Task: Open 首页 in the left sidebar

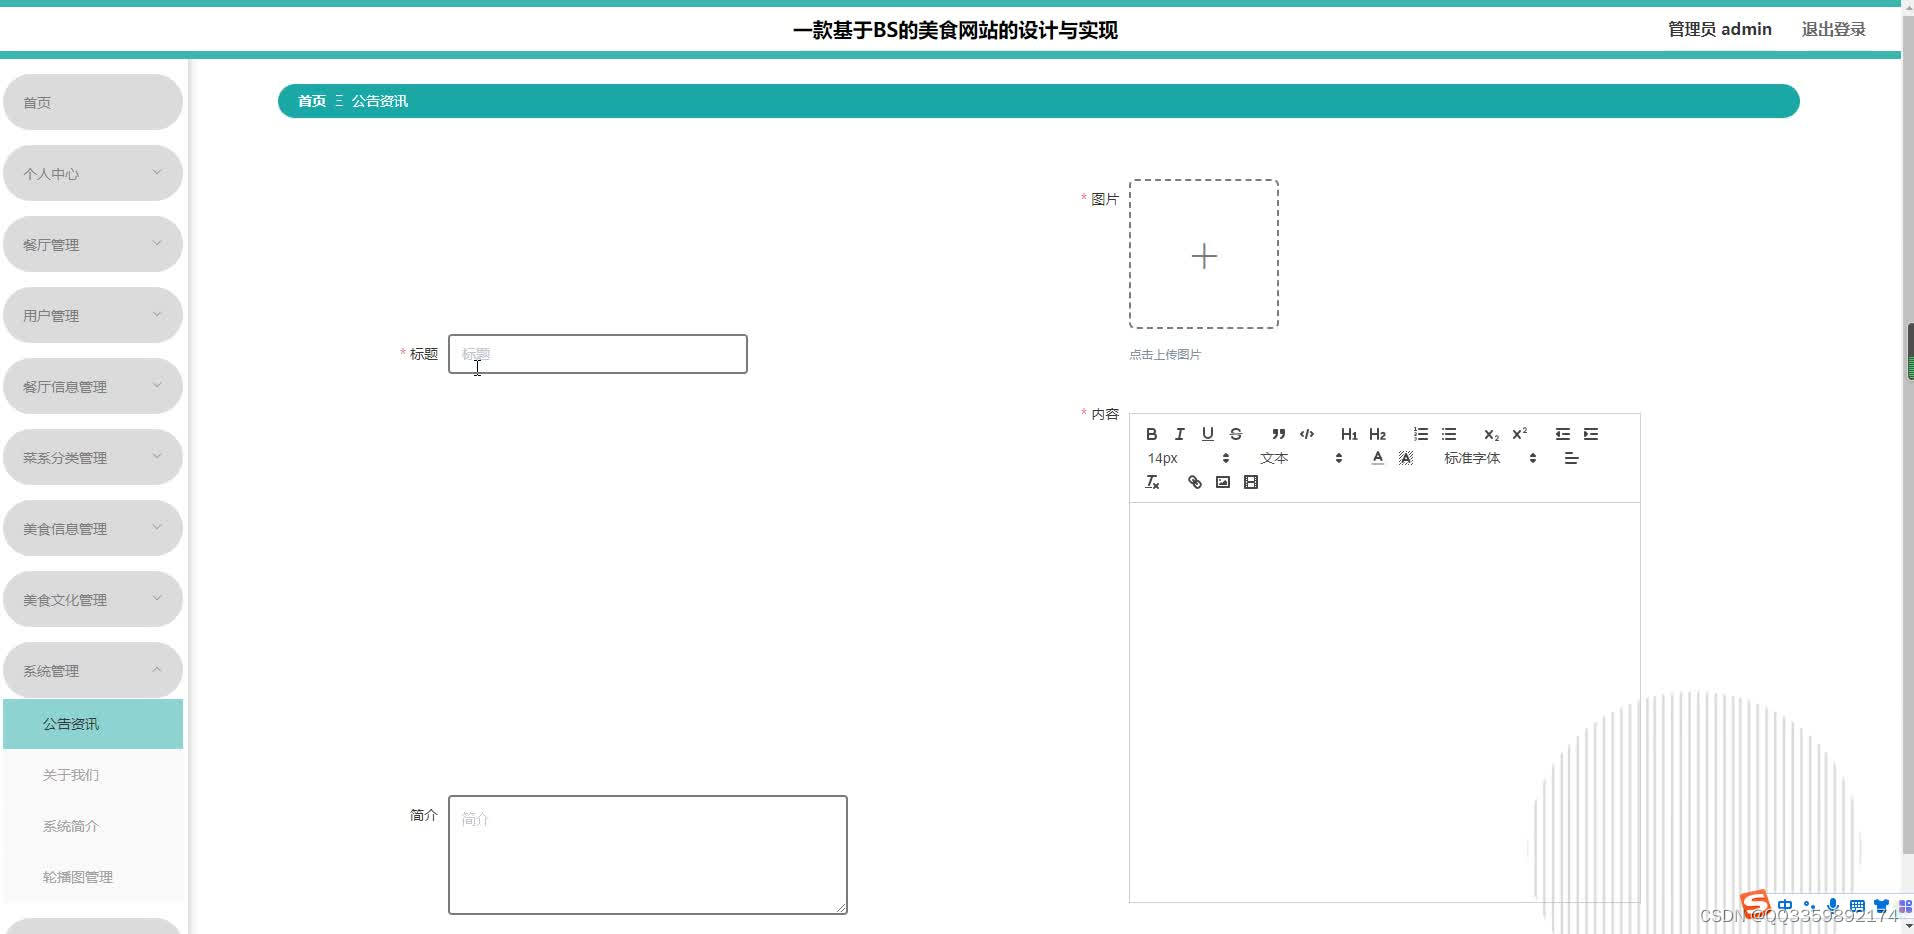Action: pos(93,102)
